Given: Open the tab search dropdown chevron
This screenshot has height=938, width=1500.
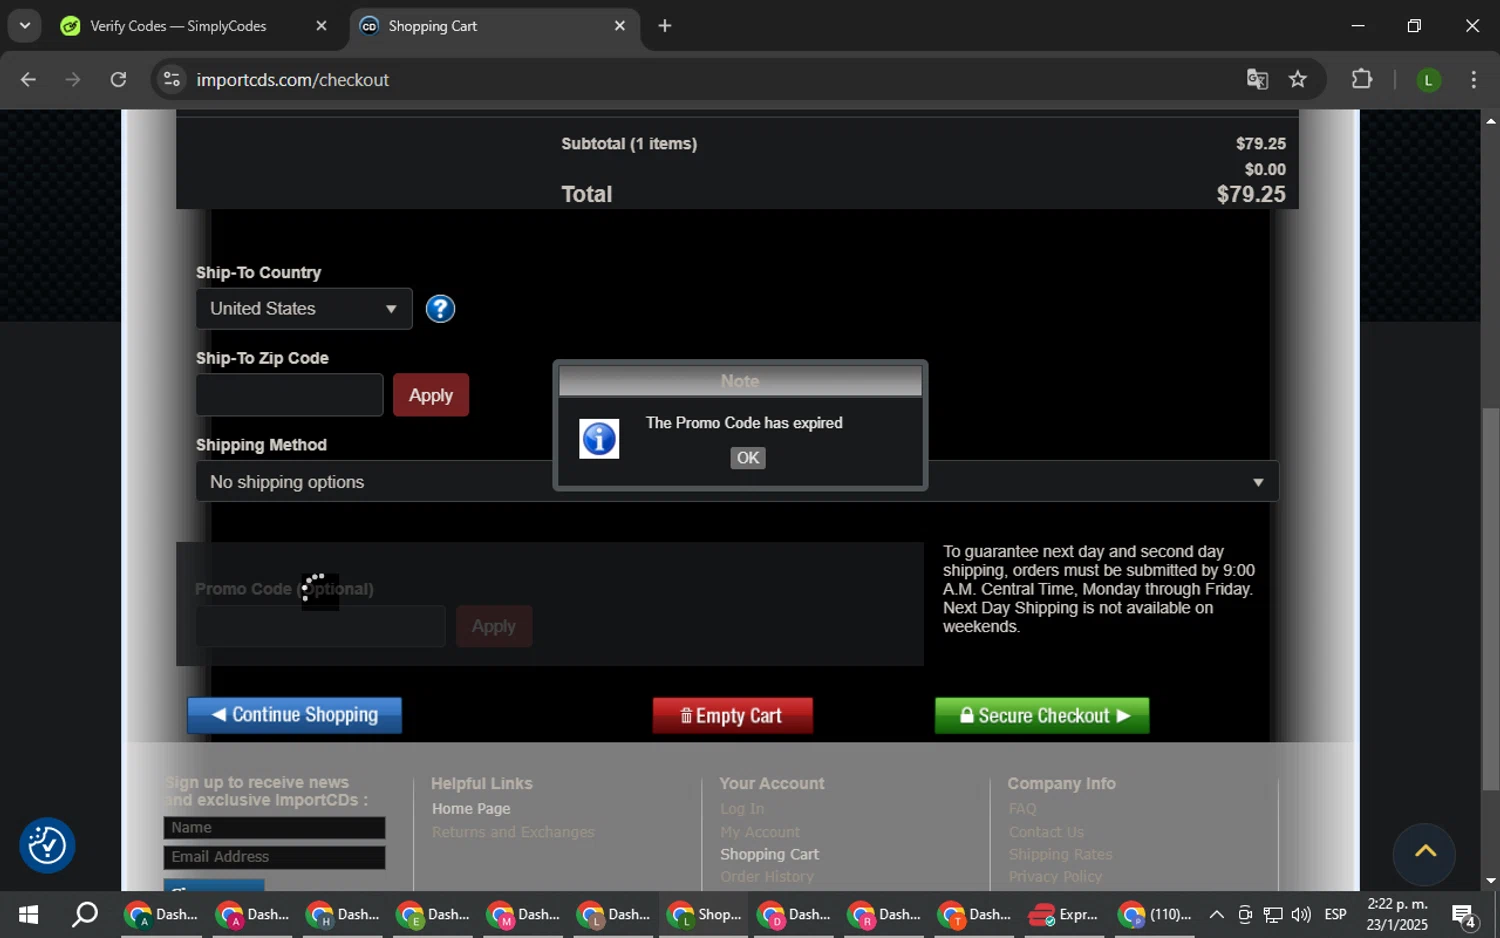Looking at the screenshot, I should 24,26.
